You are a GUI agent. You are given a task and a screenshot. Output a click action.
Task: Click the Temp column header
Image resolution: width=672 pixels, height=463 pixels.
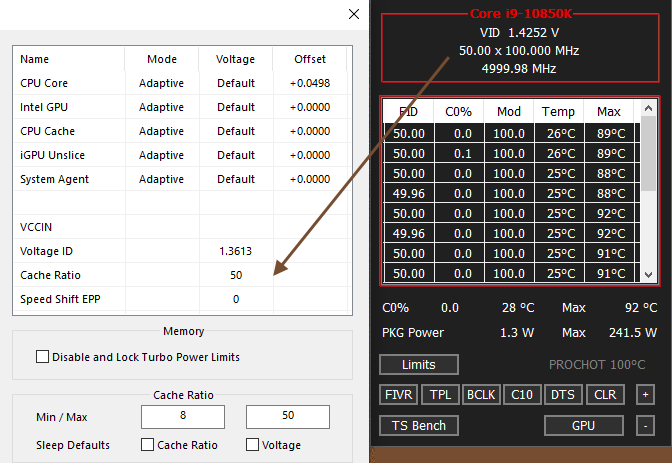tap(558, 111)
